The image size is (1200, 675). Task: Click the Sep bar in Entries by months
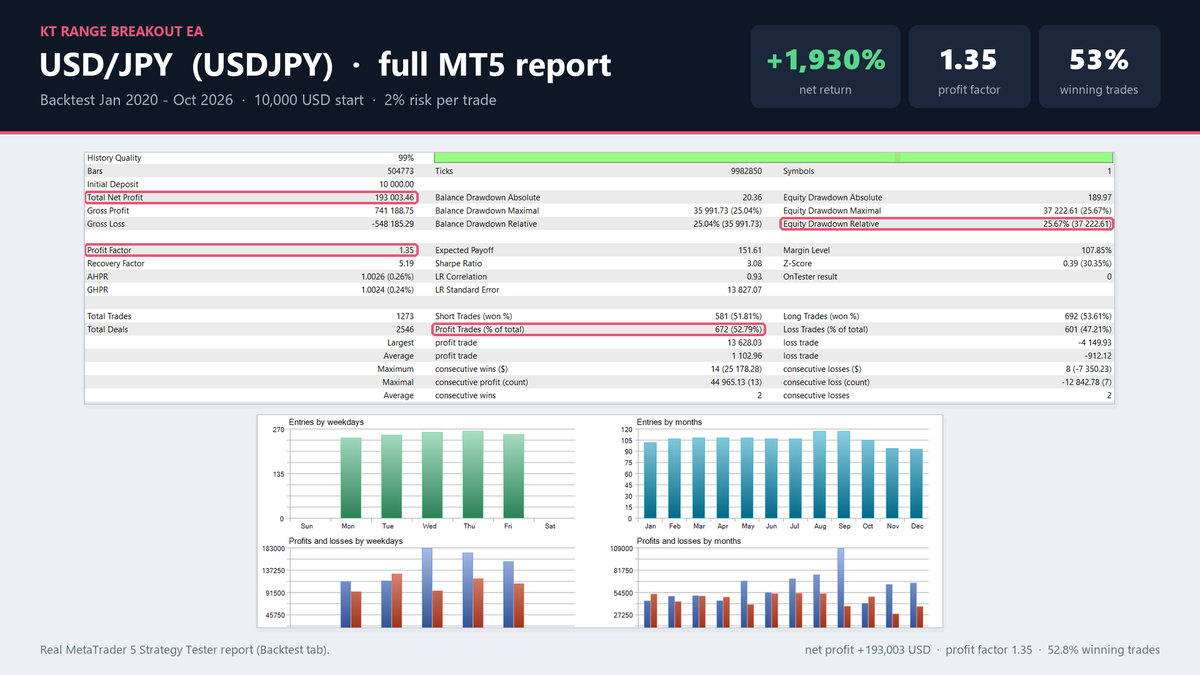click(x=843, y=475)
